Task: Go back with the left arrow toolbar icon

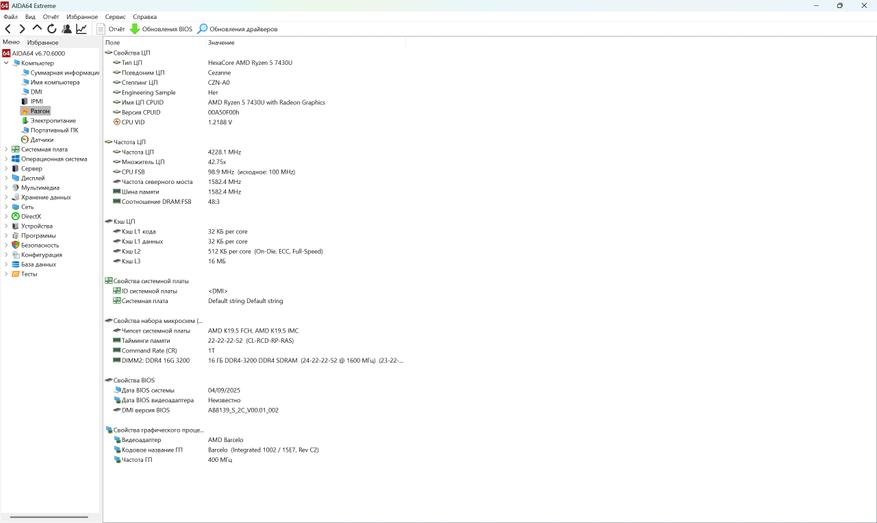Action: coord(8,29)
